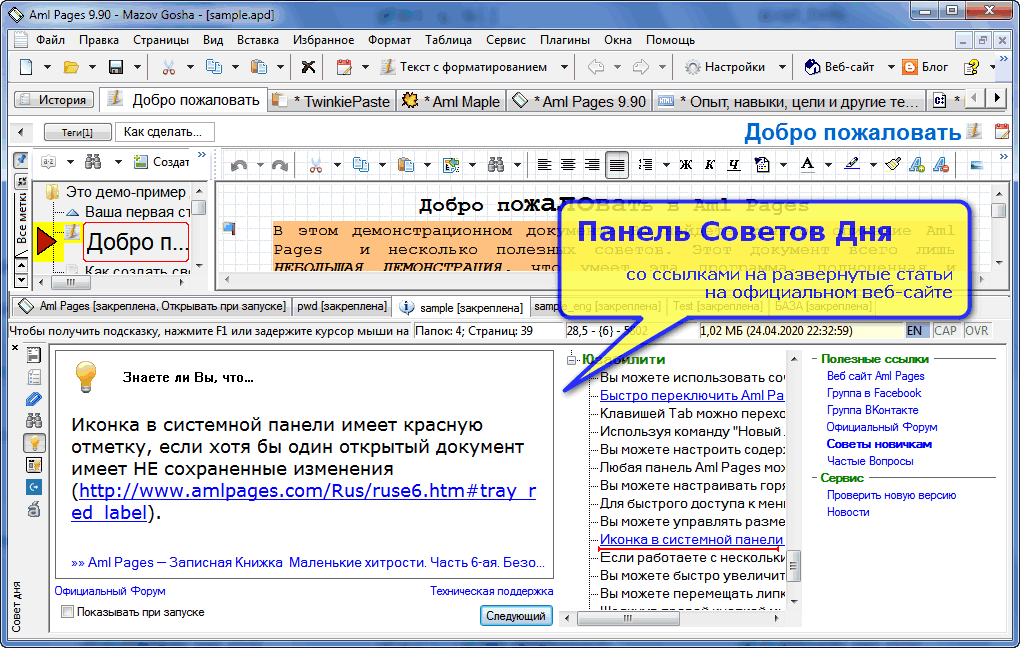1020x648 pixels.
Task: Align text right in the editor toolbar
Action: (592, 165)
